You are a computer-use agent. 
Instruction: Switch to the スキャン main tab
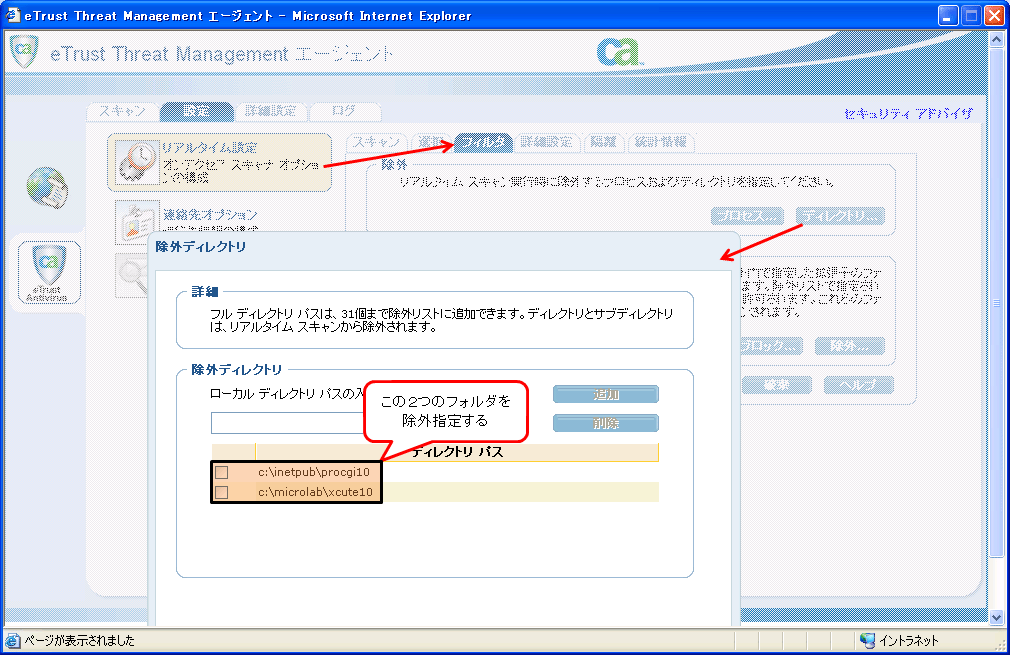(122, 111)
